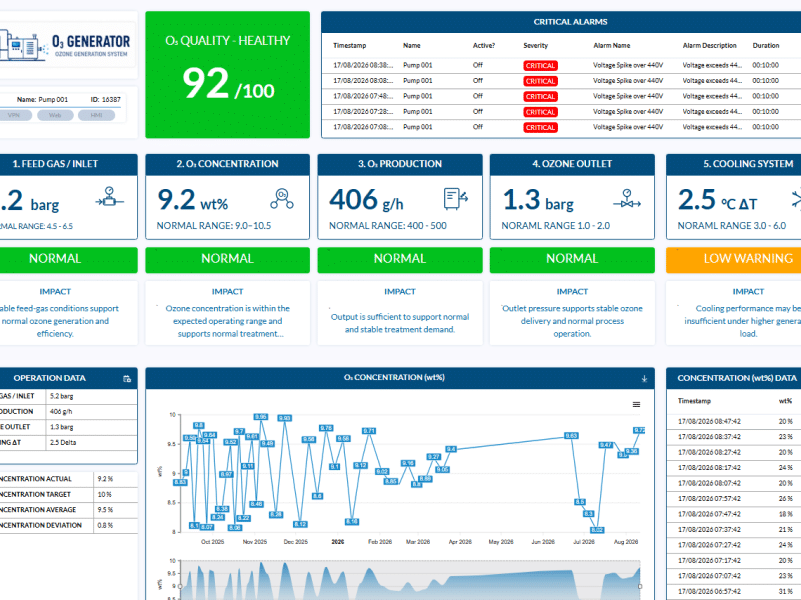Click the chart range navigator area

410,580
